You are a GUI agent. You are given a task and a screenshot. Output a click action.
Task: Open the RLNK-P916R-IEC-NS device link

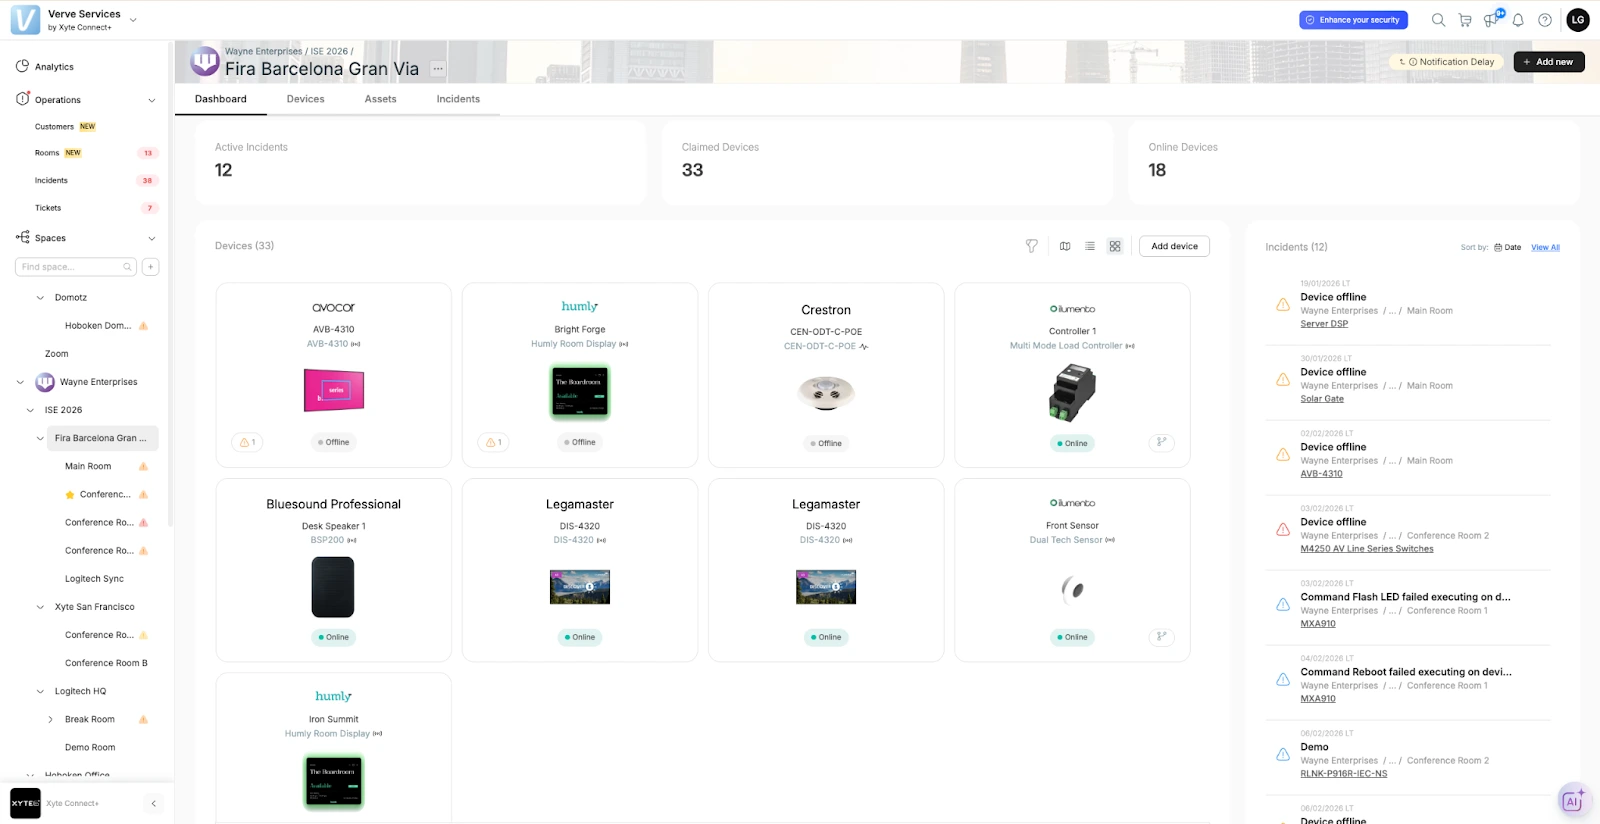1343,774
